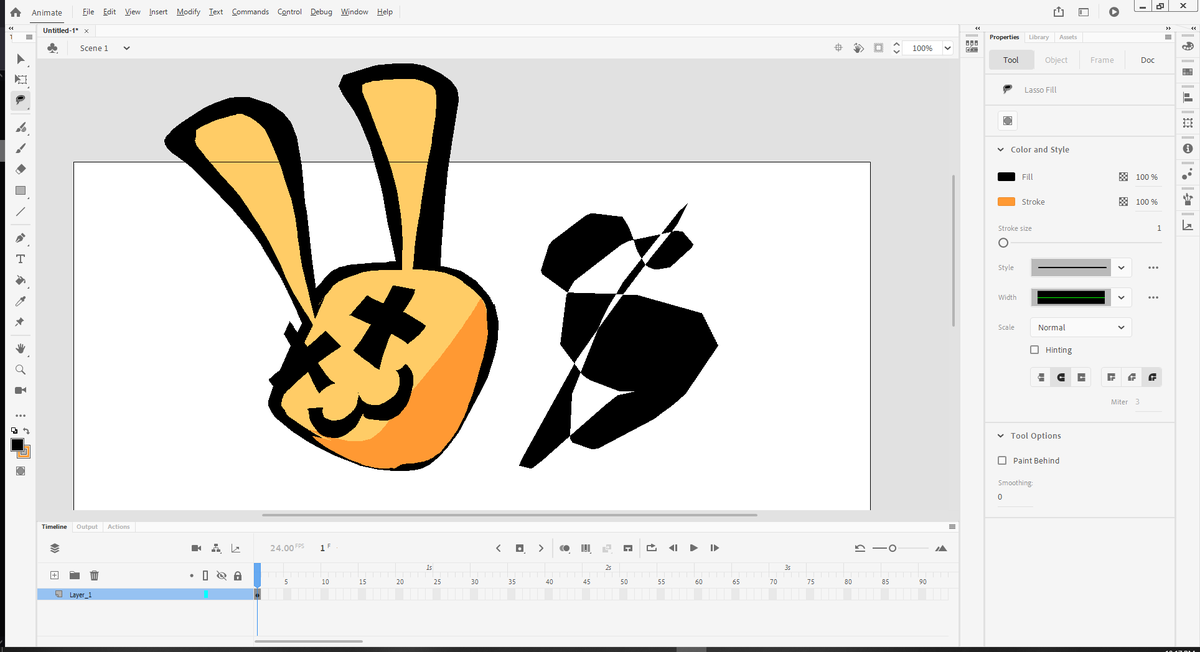The height and width of the screenshot is (652, 1200).
Task: Select the Rectangle tool
Action: pos(20,190)
